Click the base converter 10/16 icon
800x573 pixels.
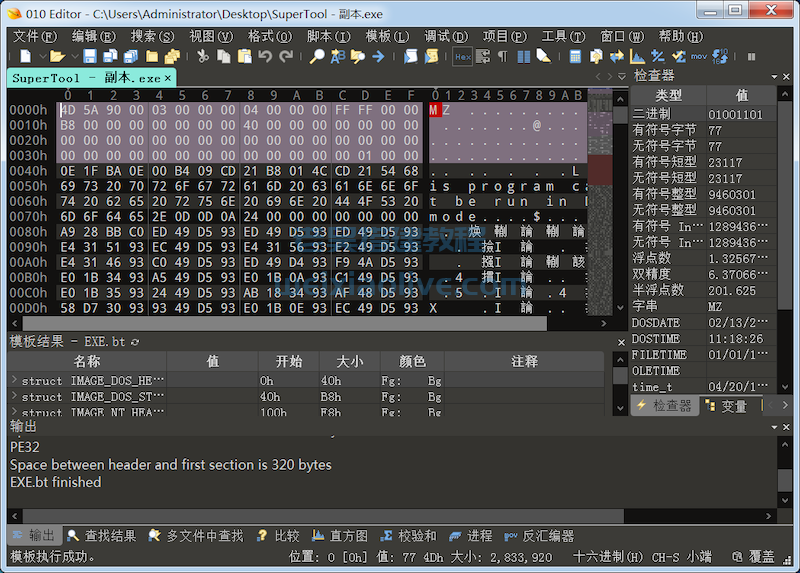tap(720, 56)
